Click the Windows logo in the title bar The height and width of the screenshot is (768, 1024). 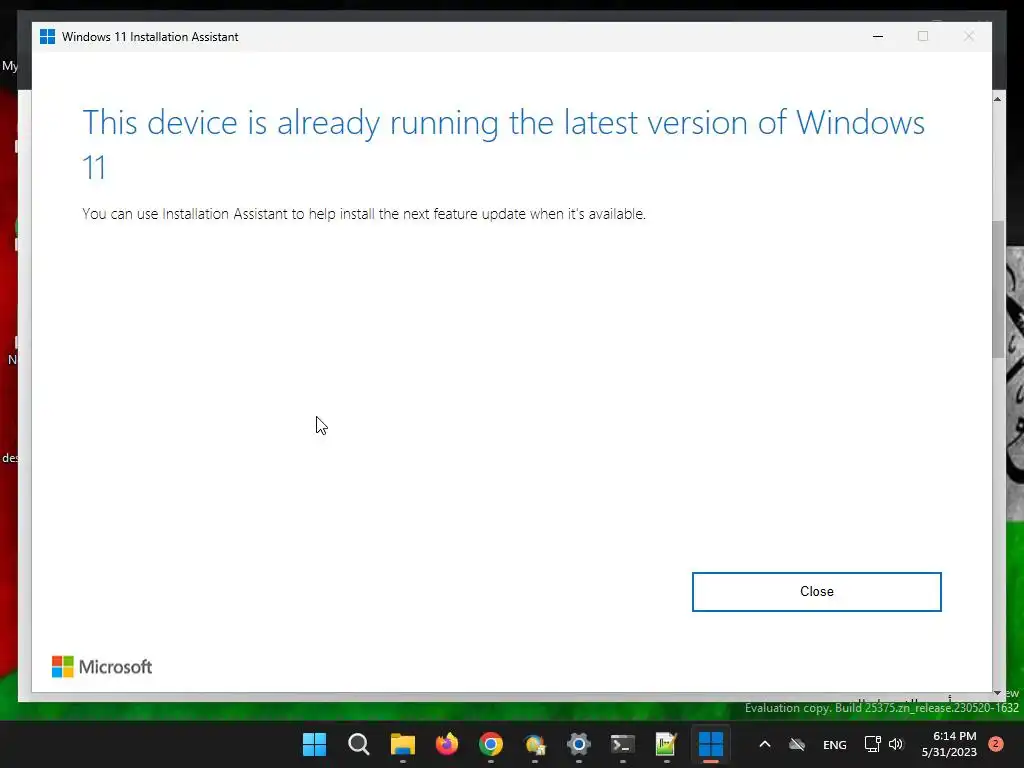(47, 37)
